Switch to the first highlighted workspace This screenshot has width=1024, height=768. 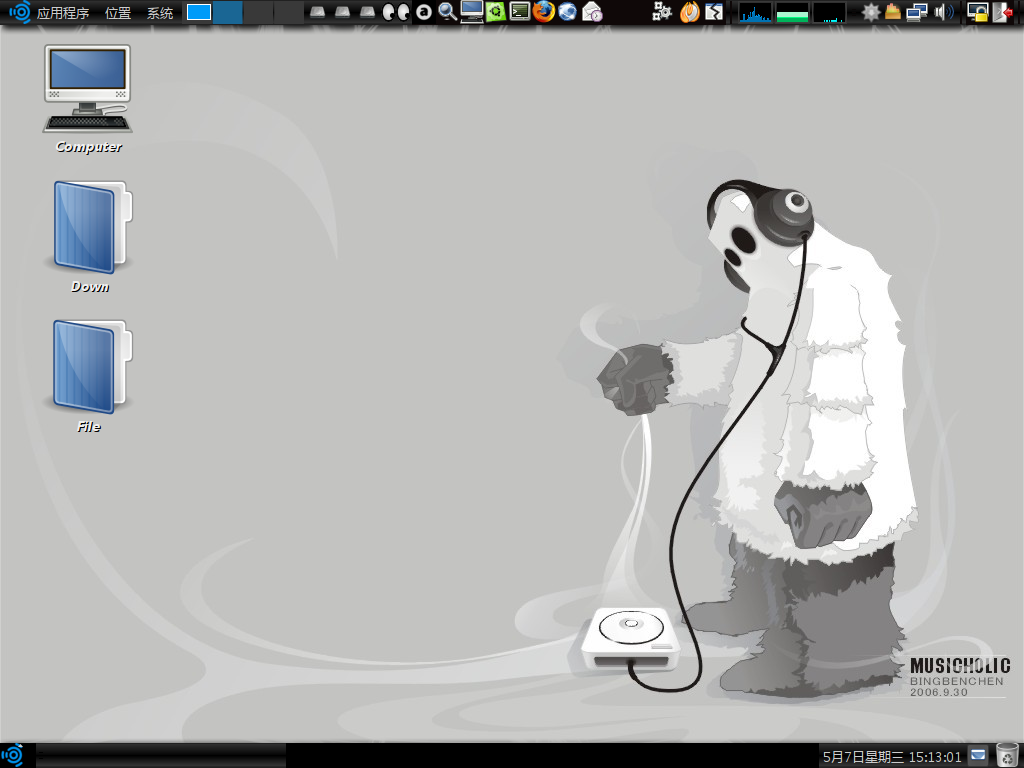click(x=199, y=12)
